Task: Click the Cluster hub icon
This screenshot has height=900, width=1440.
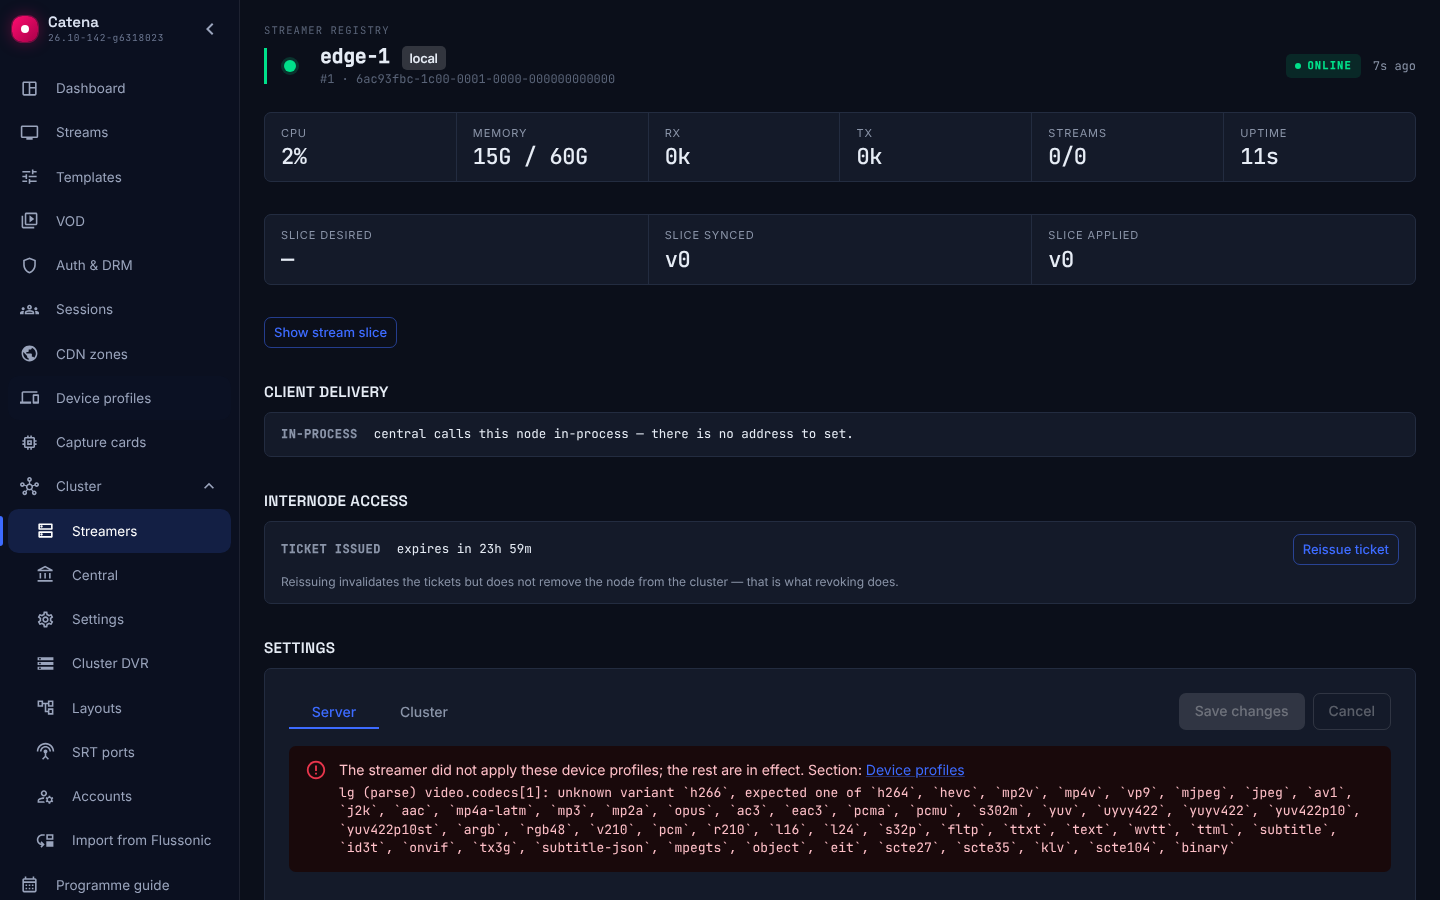Action: (x=30, y=486)
